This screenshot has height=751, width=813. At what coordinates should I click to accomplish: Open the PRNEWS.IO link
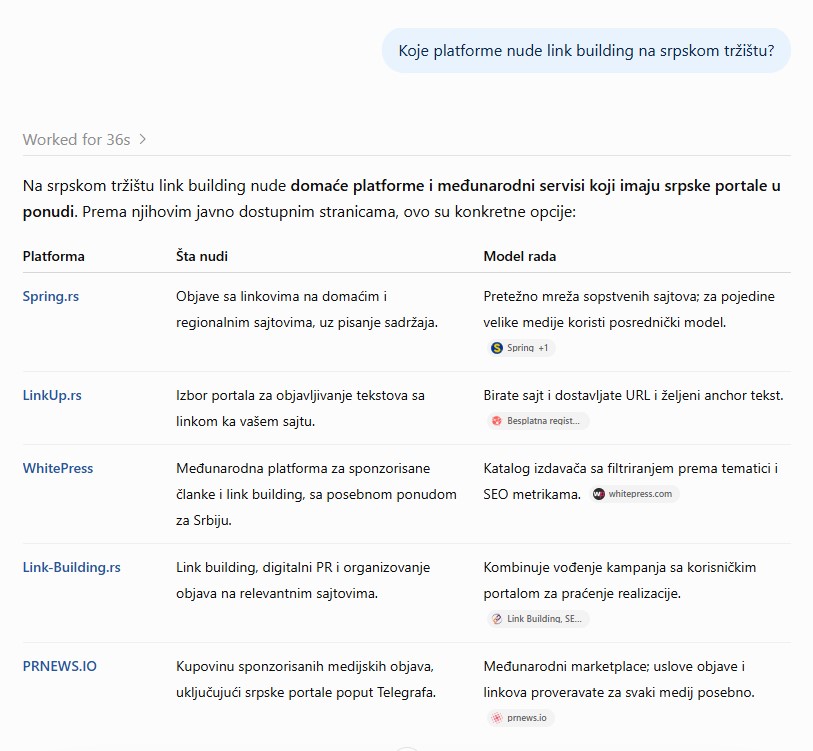pyautogui.click(x=60, y=666)
